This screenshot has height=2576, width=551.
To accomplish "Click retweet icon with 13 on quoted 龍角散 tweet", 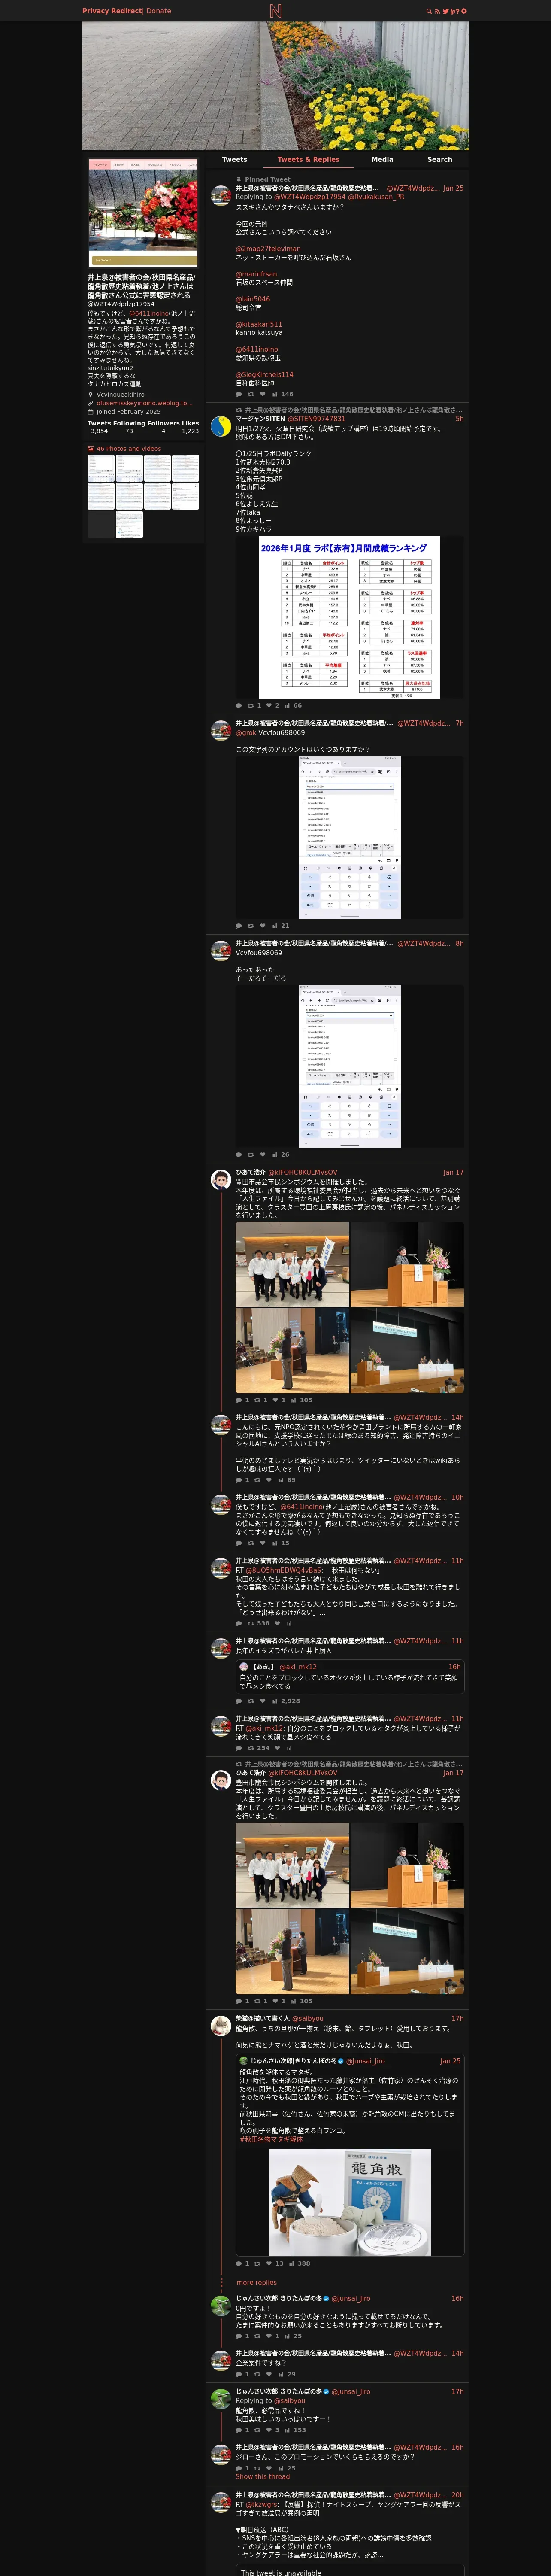I will tap(257, 2263).
